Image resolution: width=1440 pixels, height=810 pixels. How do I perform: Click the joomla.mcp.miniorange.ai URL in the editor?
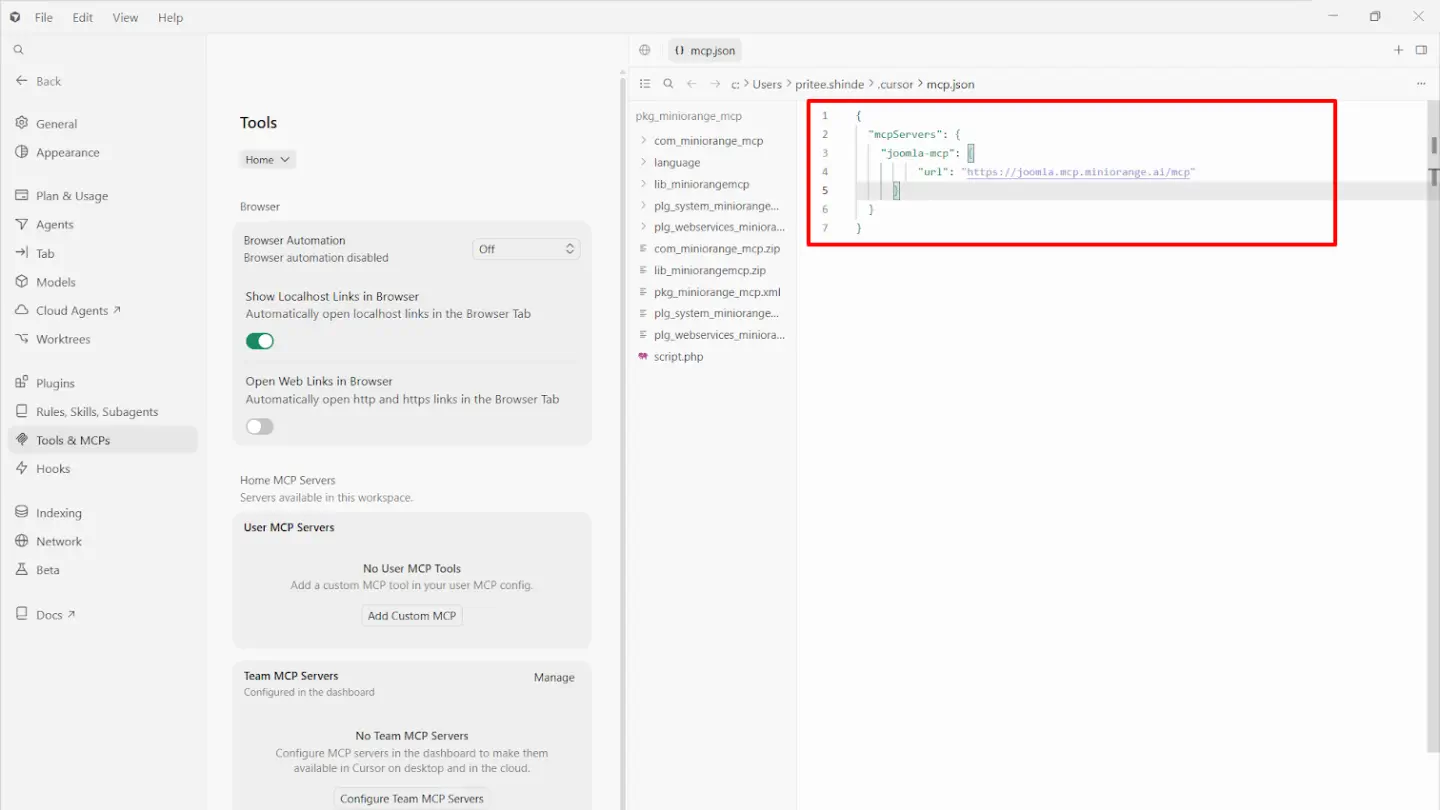pos(1079,172)
